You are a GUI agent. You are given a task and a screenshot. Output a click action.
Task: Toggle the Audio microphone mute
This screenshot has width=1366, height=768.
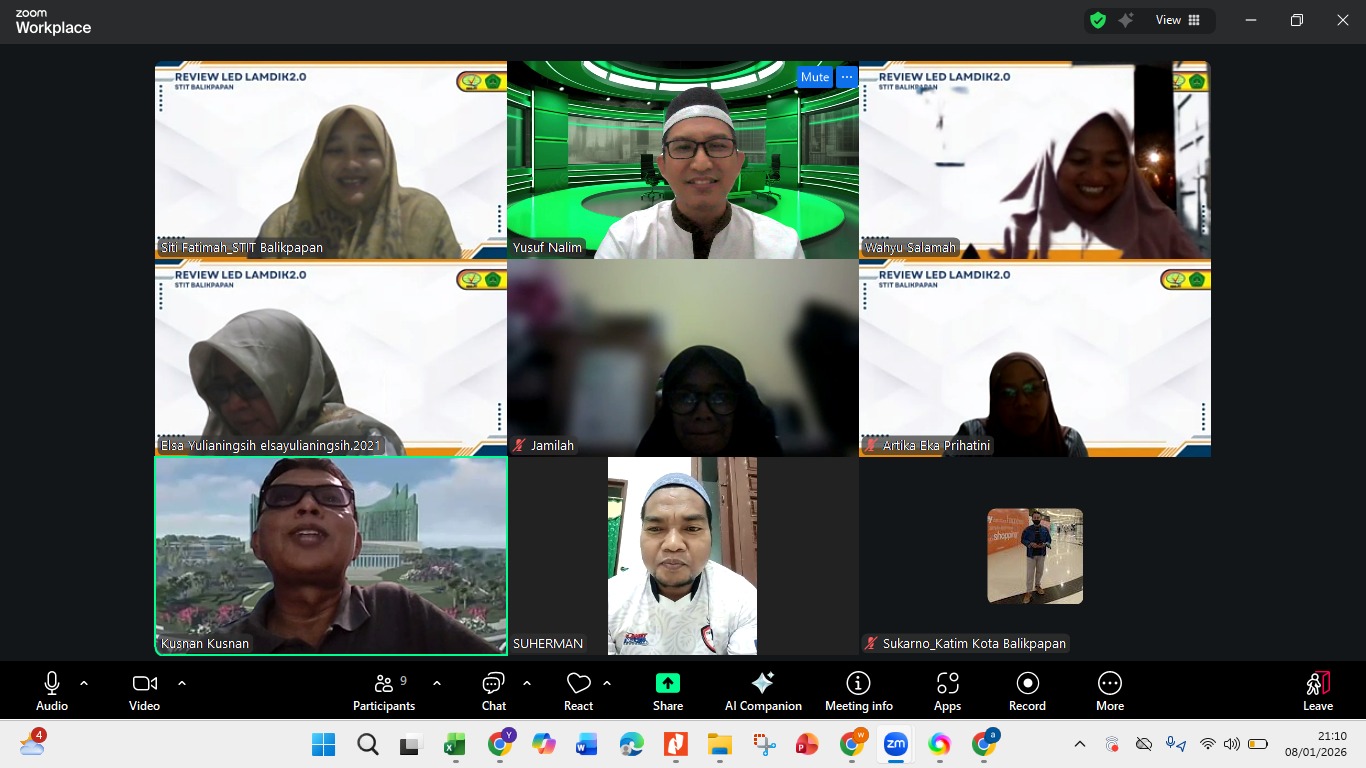[52, 691]
